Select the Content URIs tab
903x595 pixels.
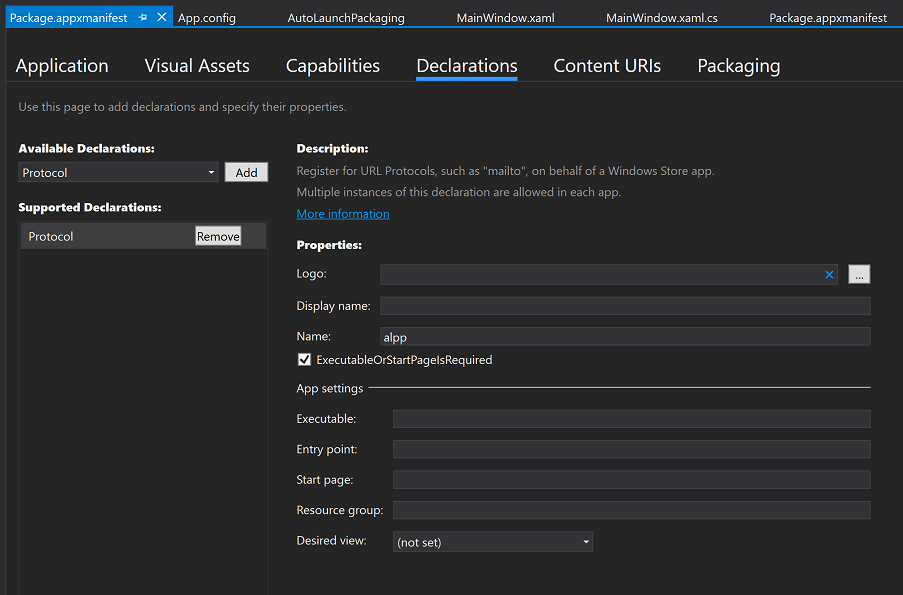tap(607, 66)
